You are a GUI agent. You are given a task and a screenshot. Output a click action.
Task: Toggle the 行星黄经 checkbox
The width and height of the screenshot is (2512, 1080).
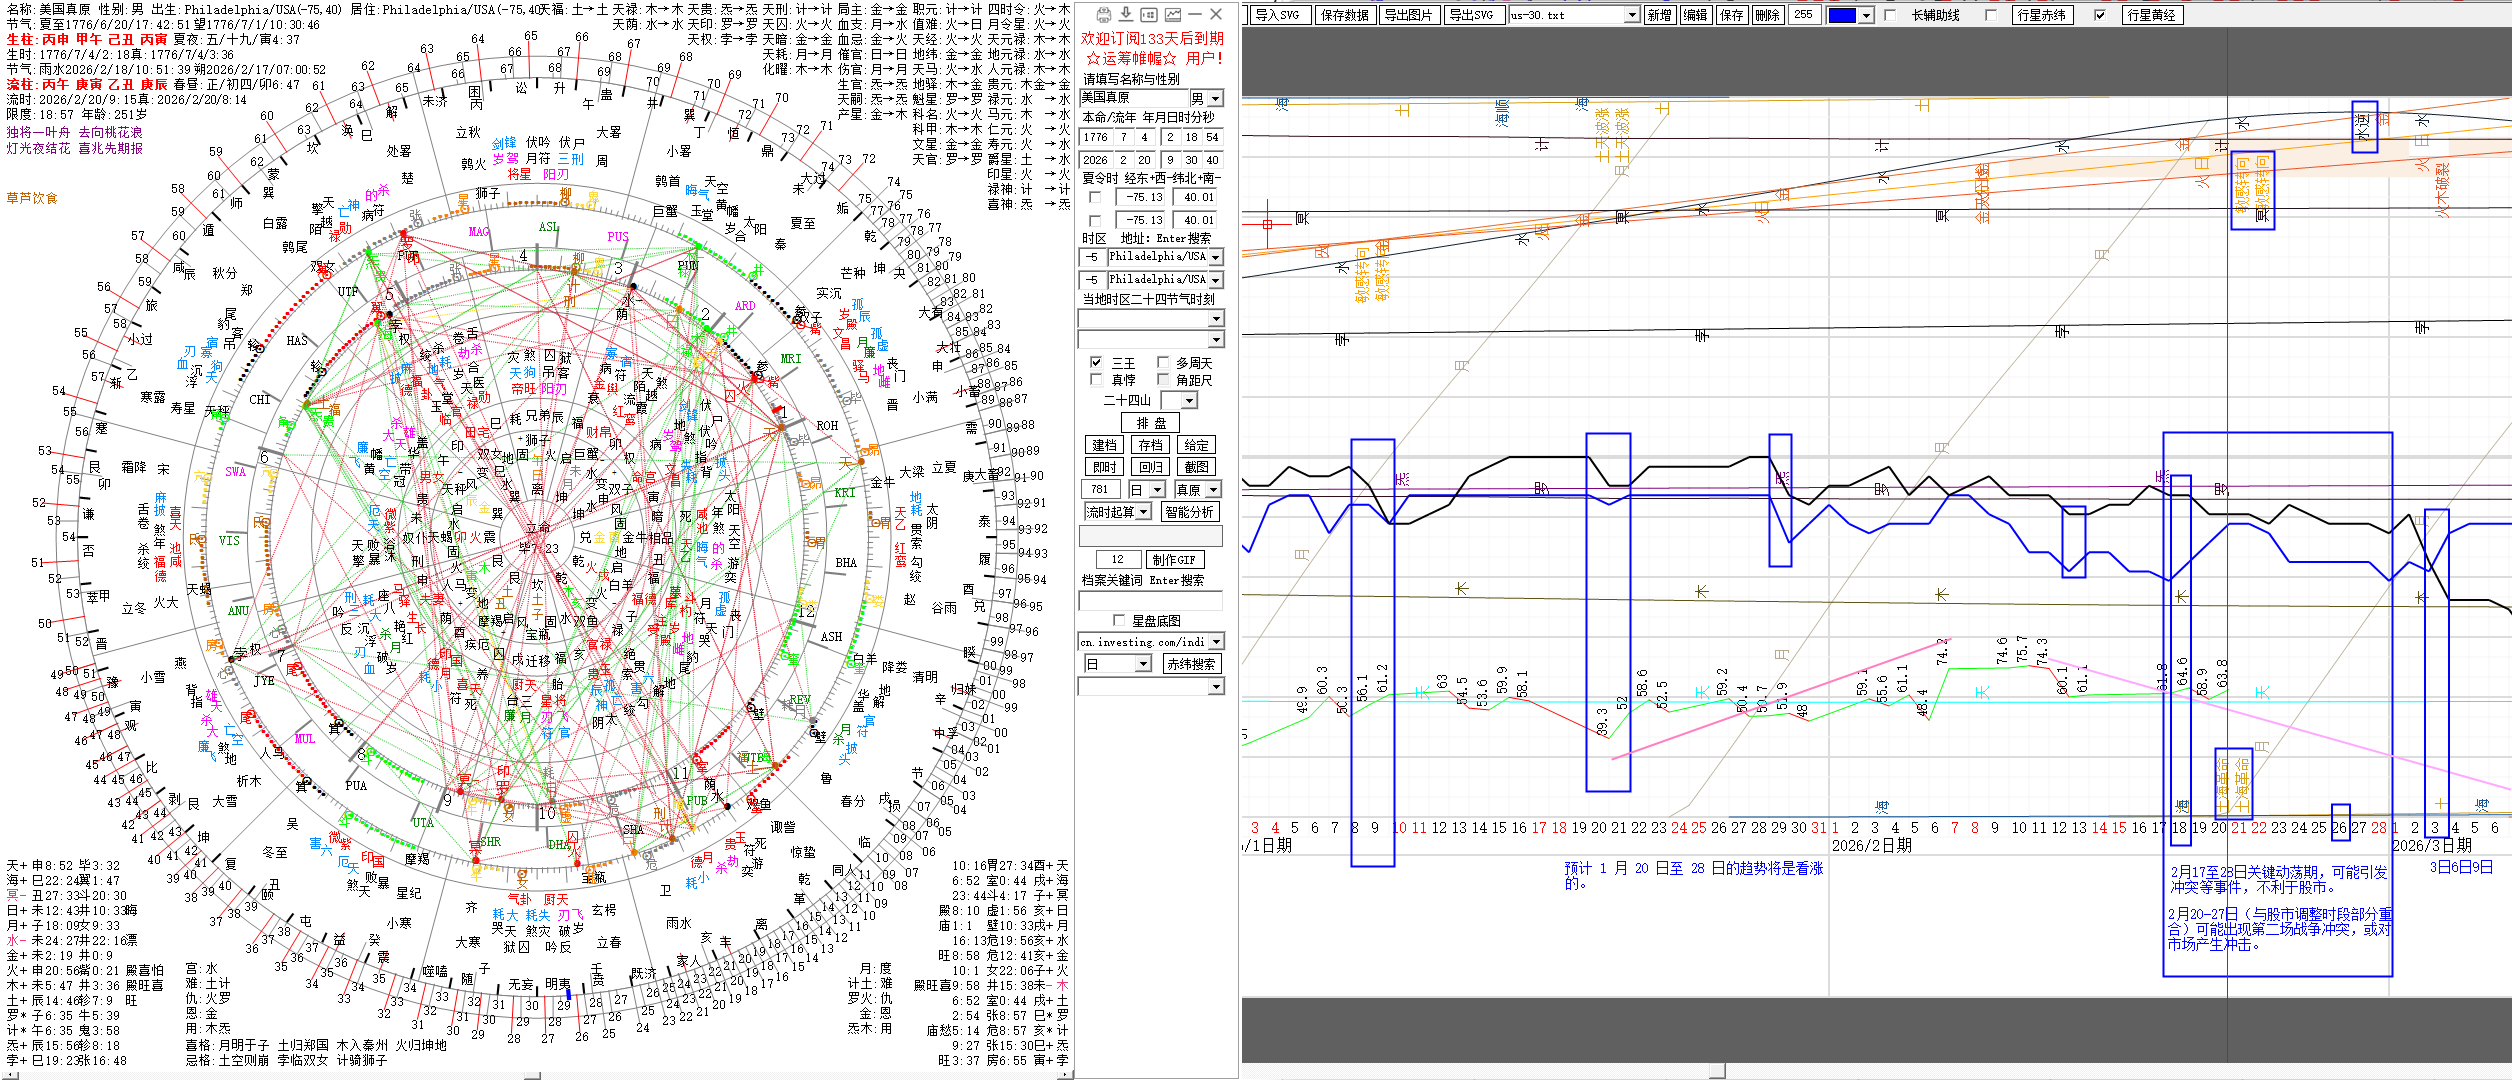(2099, 15)
